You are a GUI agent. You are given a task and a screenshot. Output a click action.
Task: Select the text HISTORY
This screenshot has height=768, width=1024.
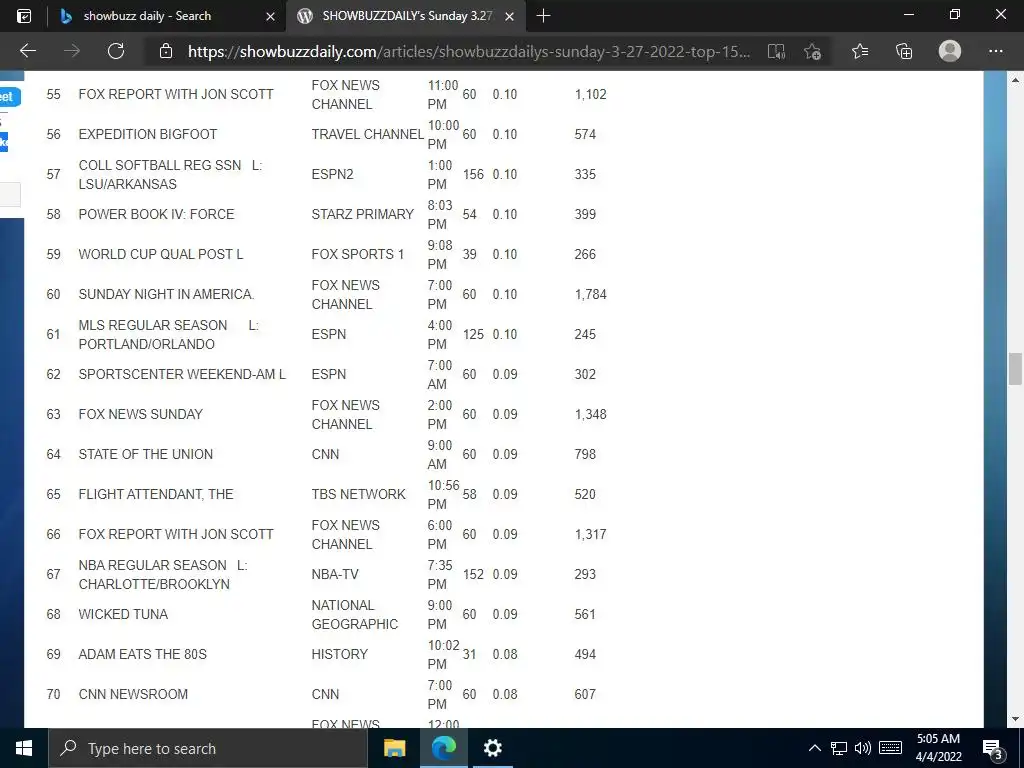[x=340, y=654]
